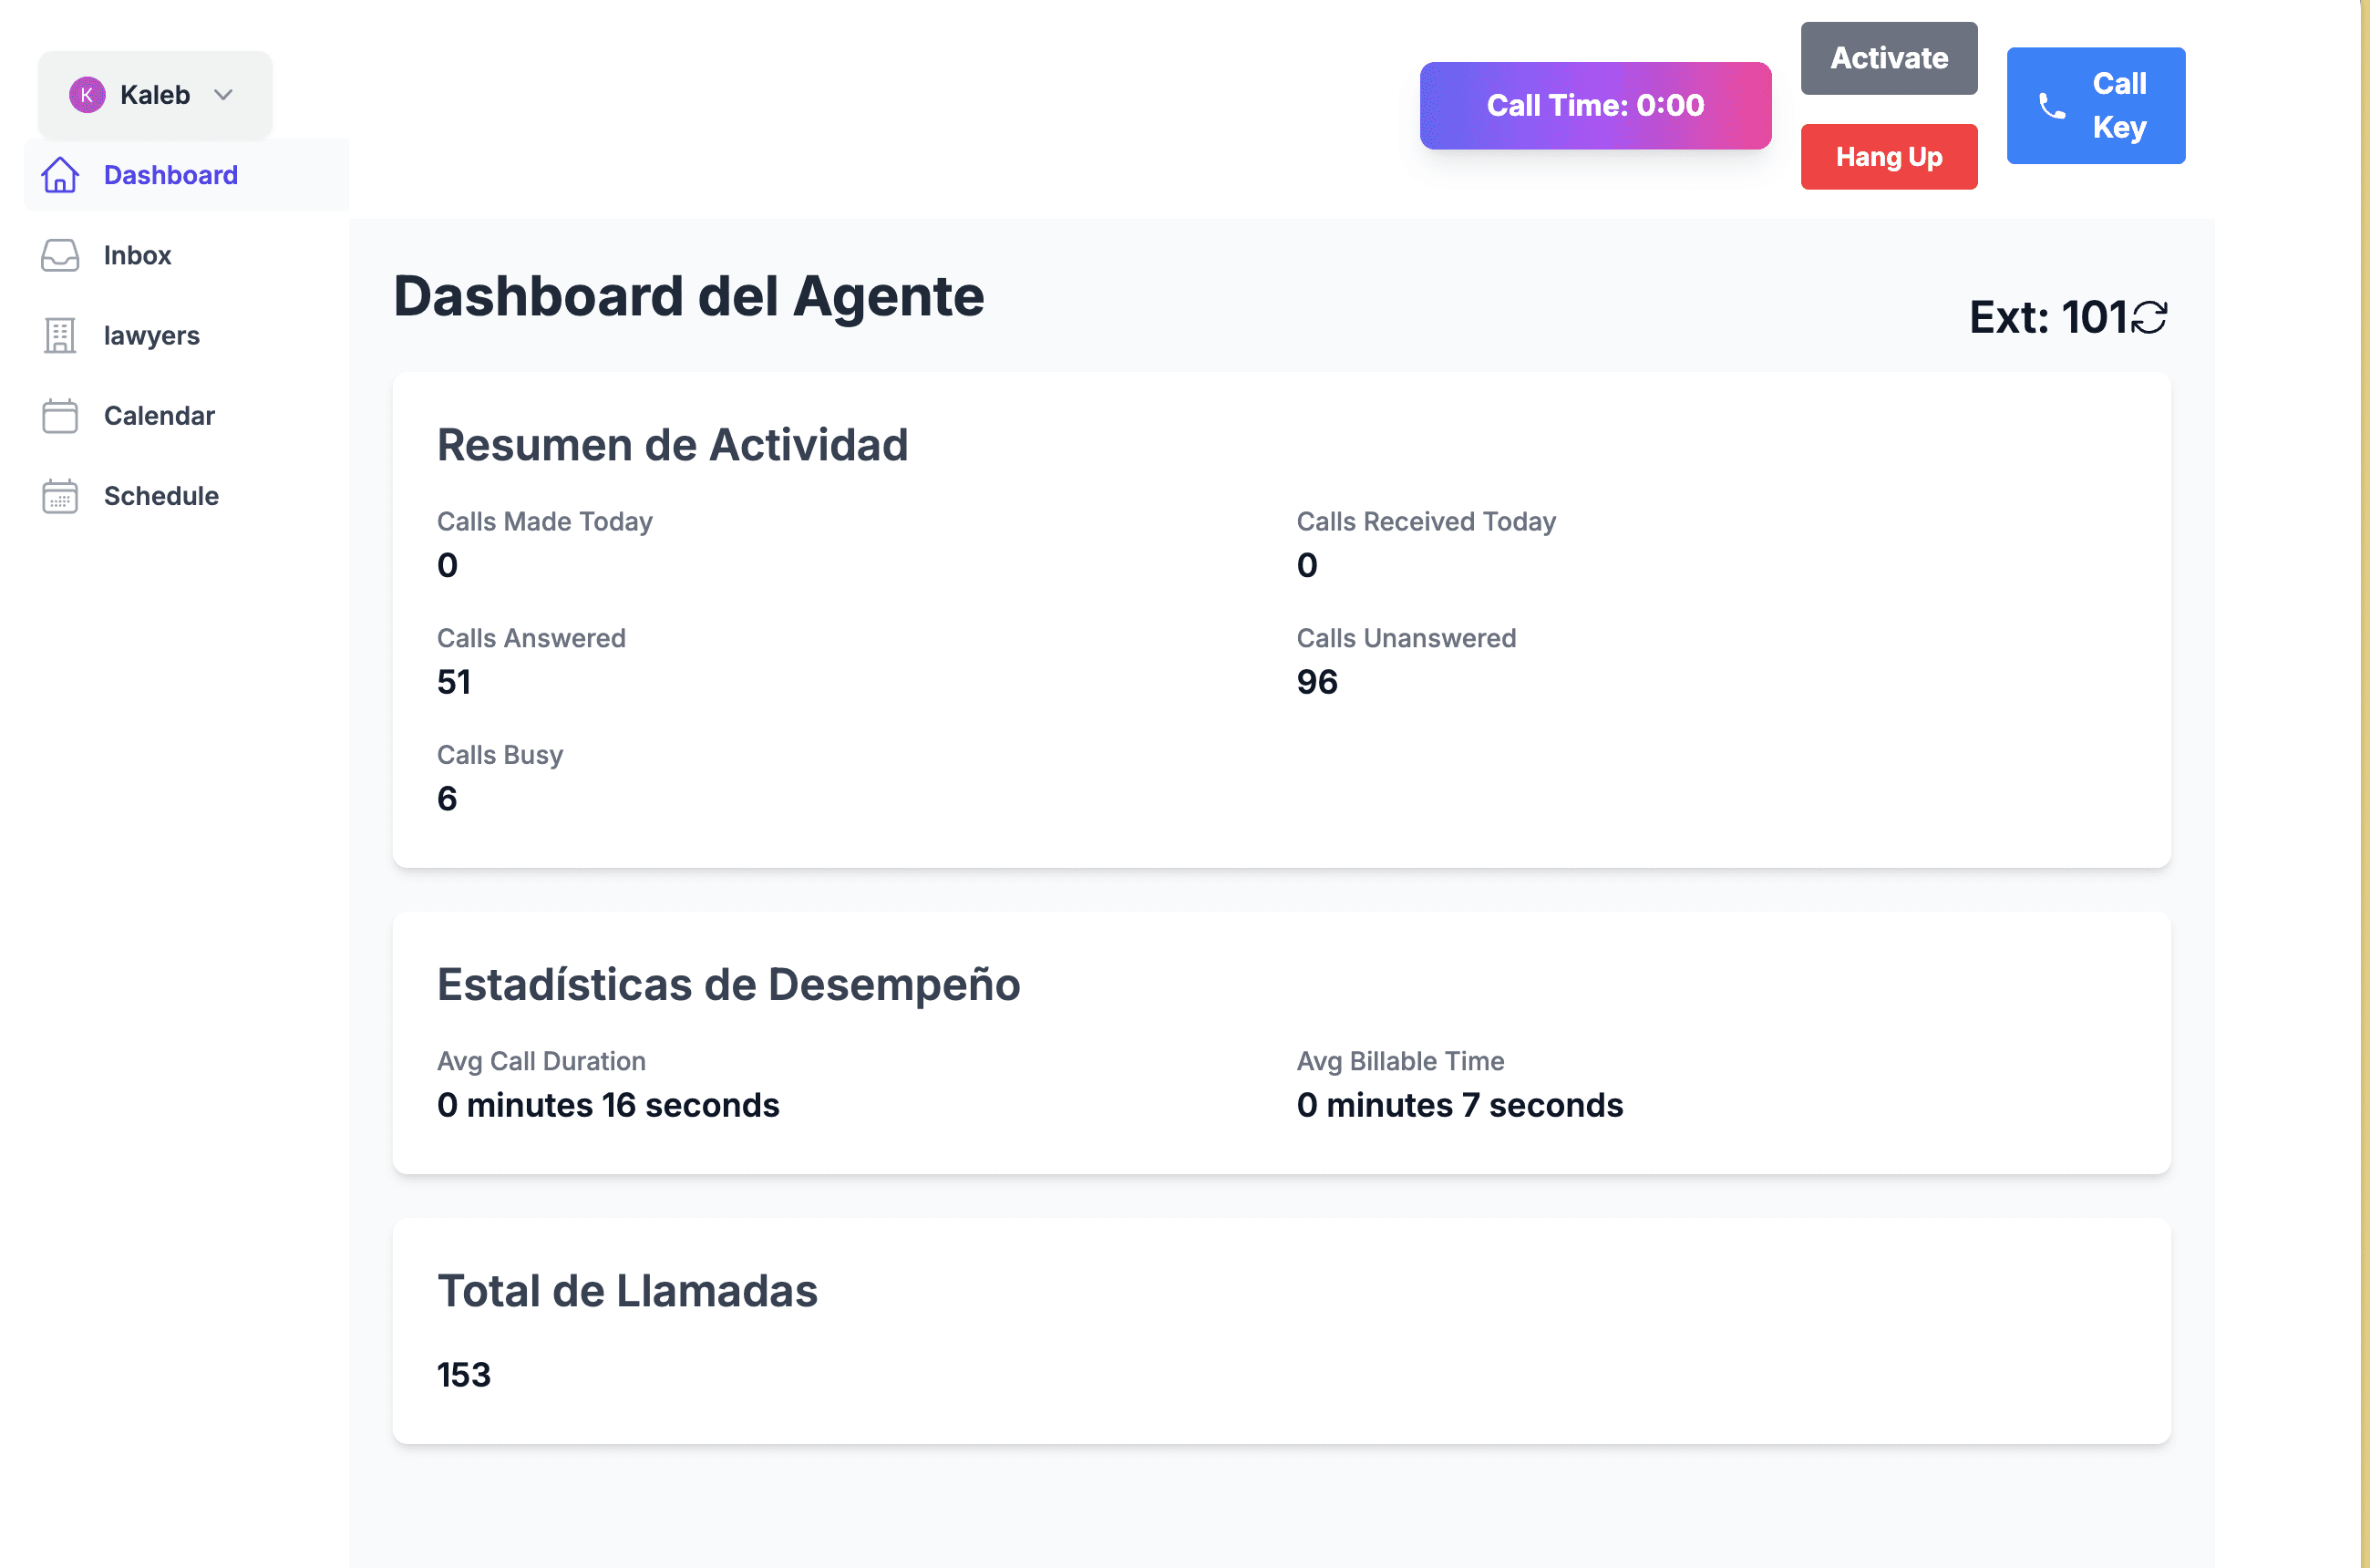Screen dimensions: 2370x1568
Task: Navigate to the Schedule section
Action: pos(161,495)
